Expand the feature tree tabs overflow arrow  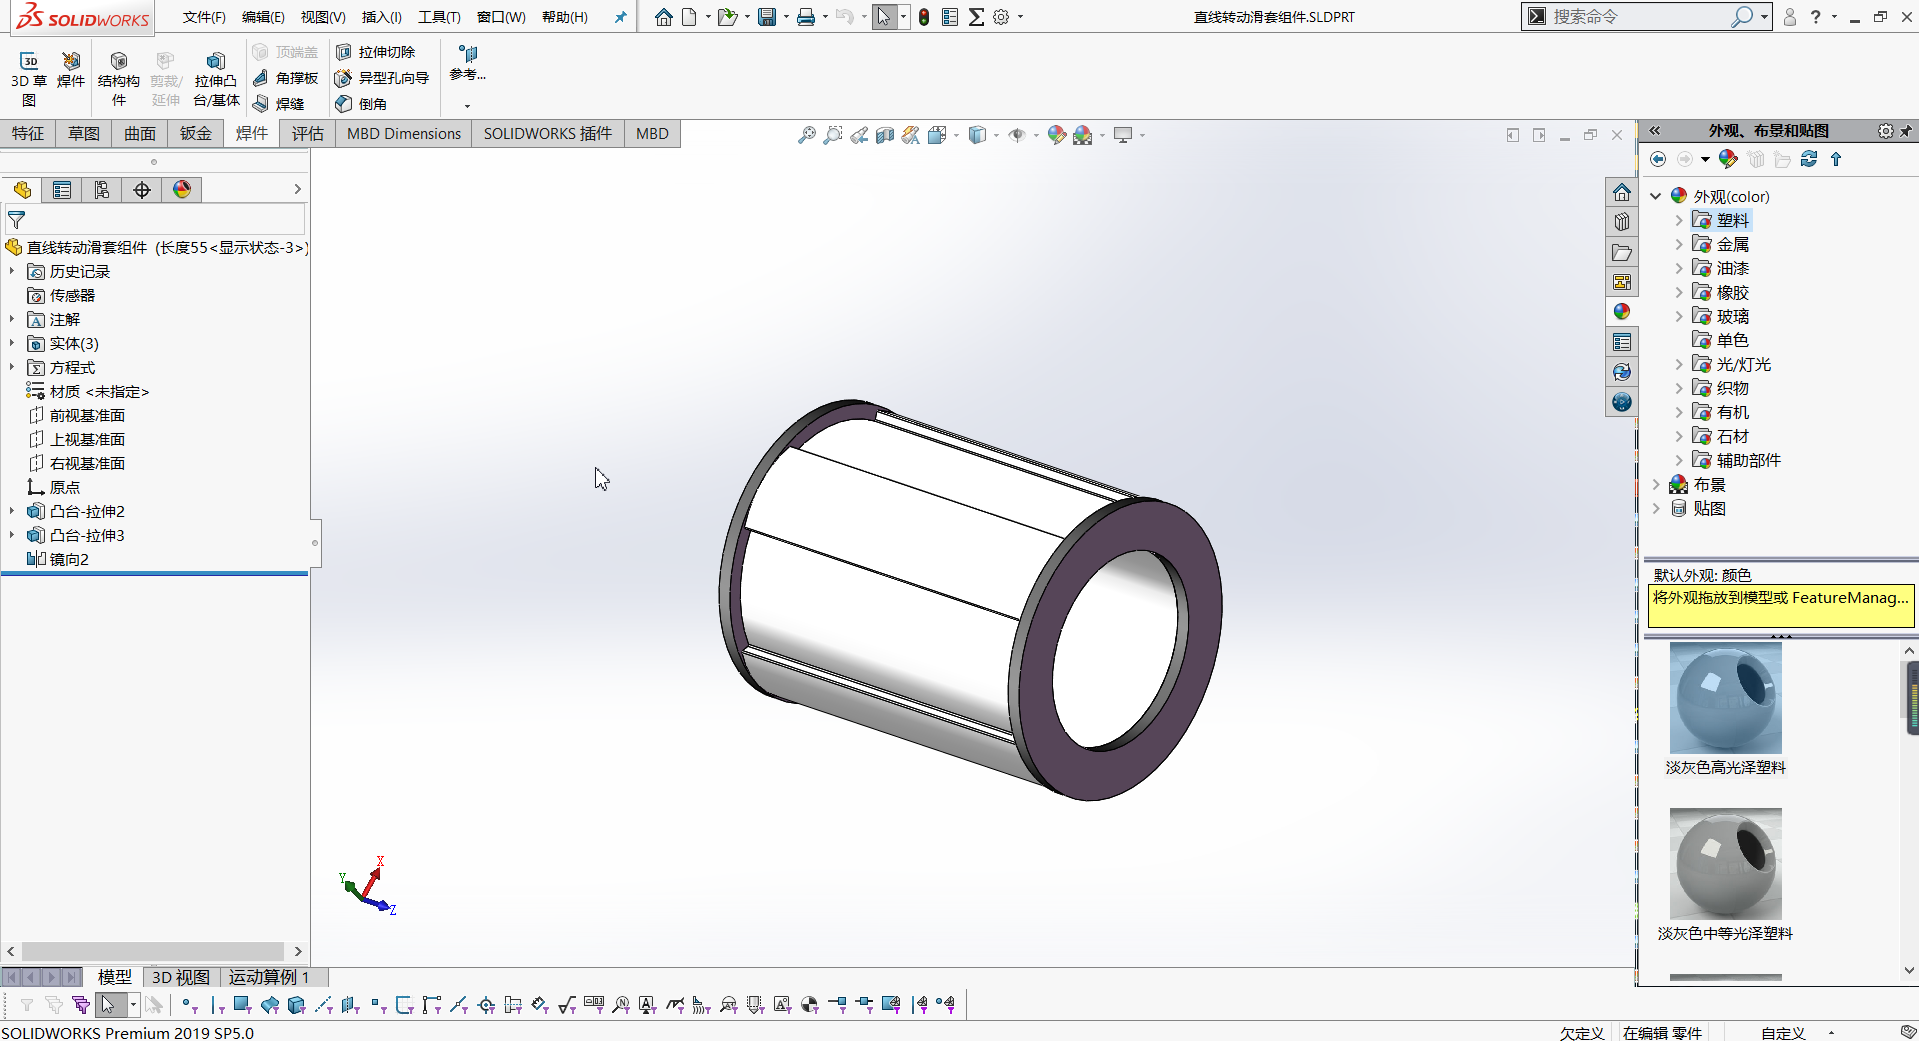click(x=297, y=190)
